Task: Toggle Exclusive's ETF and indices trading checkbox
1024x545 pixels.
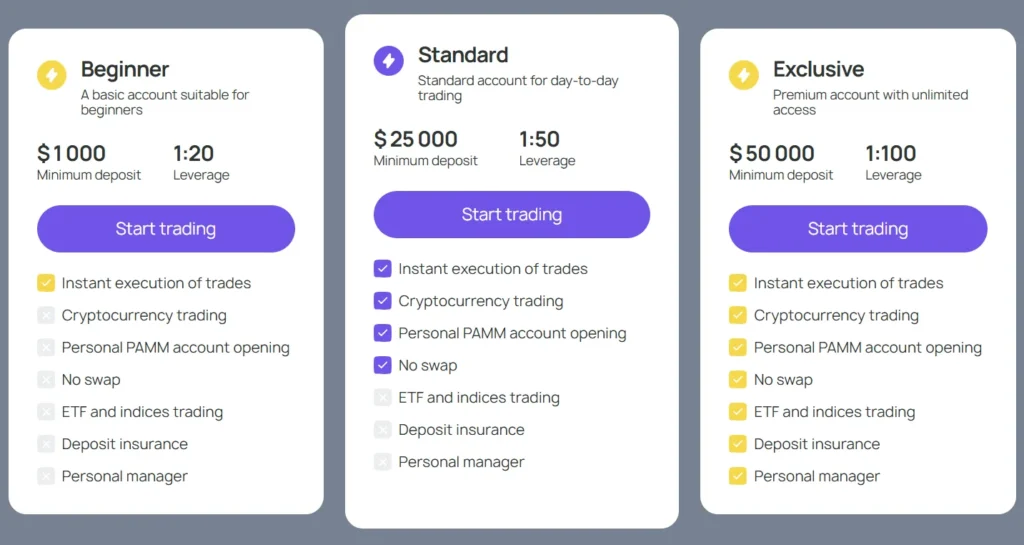Action: [x=738, y=412]
